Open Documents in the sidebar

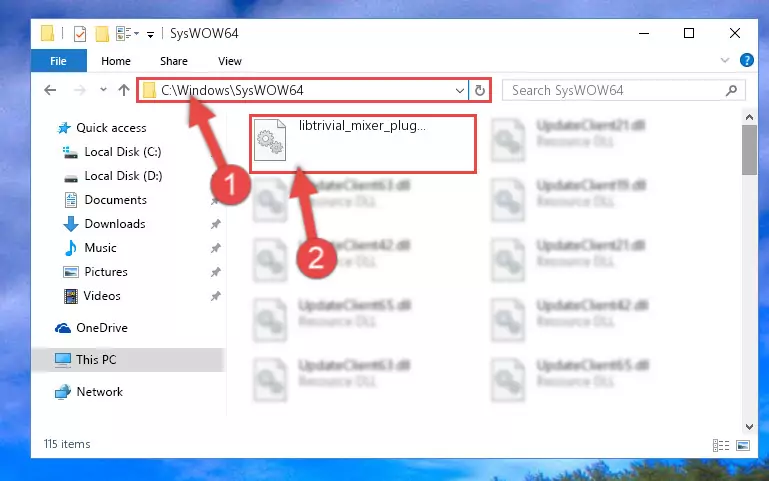(x=115, y=200)
